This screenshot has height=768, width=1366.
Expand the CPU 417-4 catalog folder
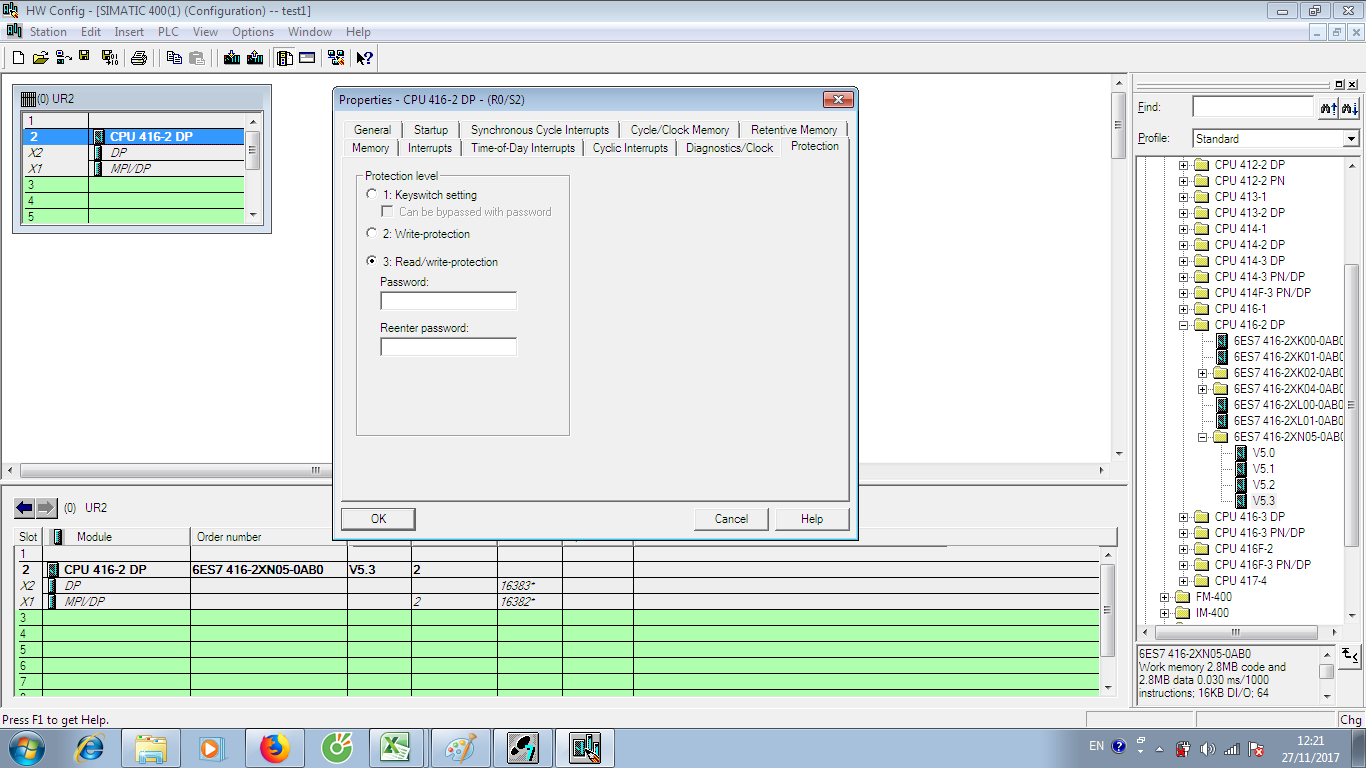pos(1184,581)
